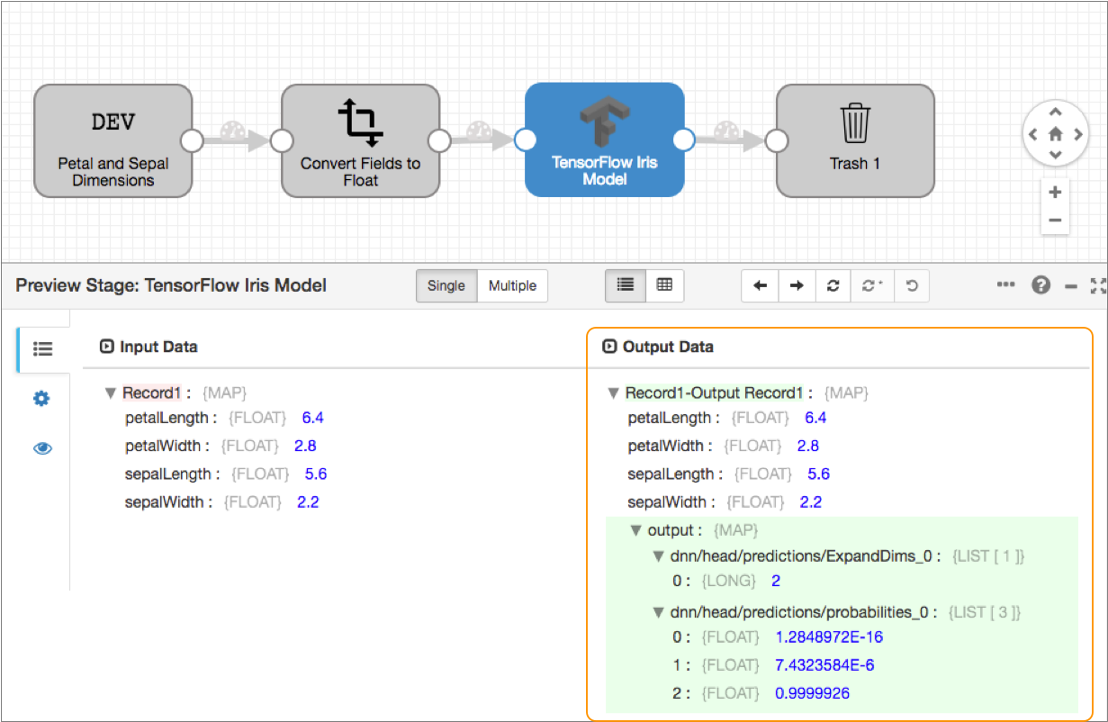The width and height of the screenshot is (1108, 722).
Task: Collapse the probabilities_0 list node
Action: (658, 612)
